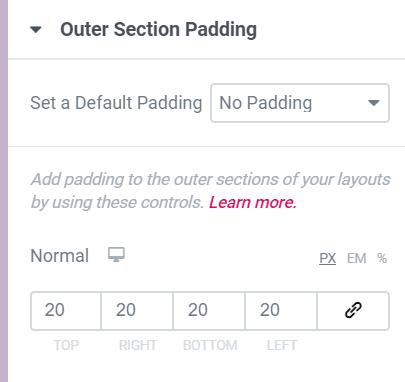Click the desktop responsive mode icon
The width and height of the screenshot is (405, 382).
click(116, 255)
